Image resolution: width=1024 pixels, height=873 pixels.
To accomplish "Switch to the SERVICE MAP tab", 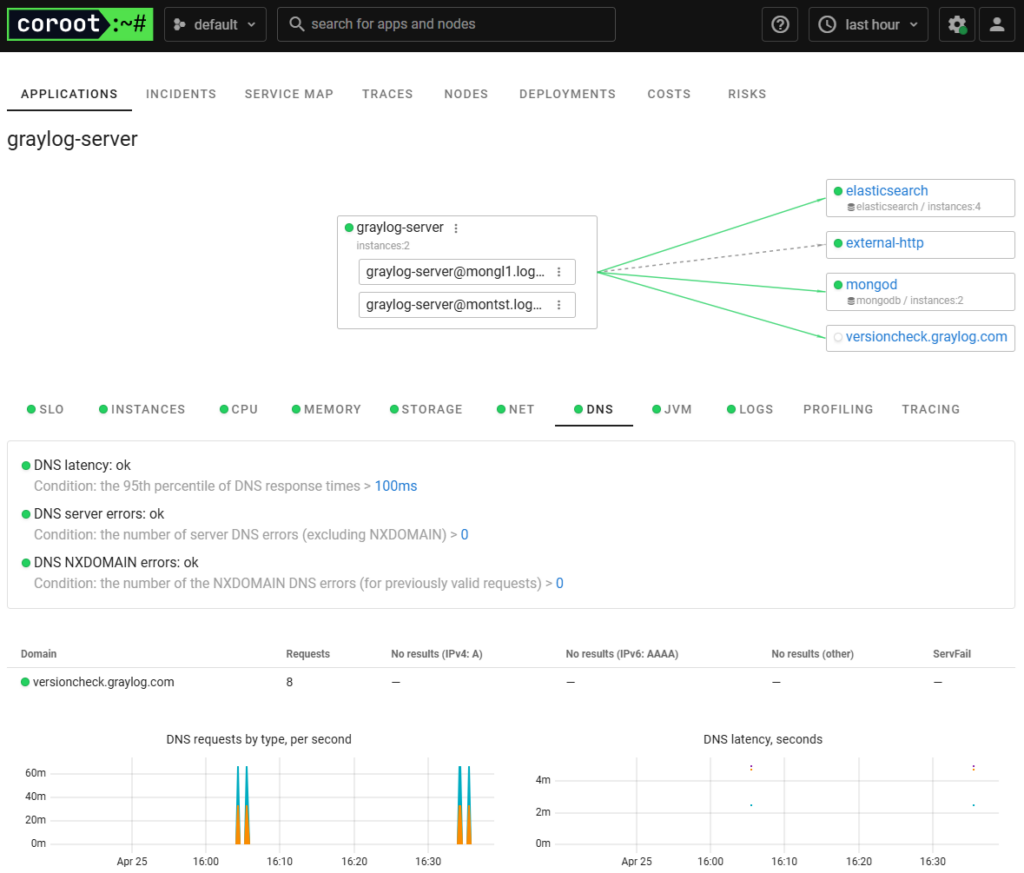I will [x=288, y=94].
